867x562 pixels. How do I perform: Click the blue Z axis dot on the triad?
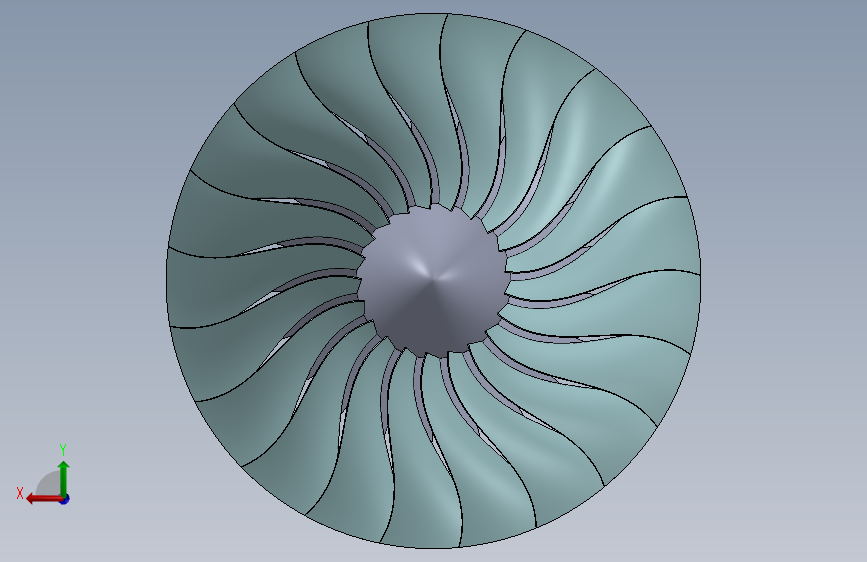[65, 499]
